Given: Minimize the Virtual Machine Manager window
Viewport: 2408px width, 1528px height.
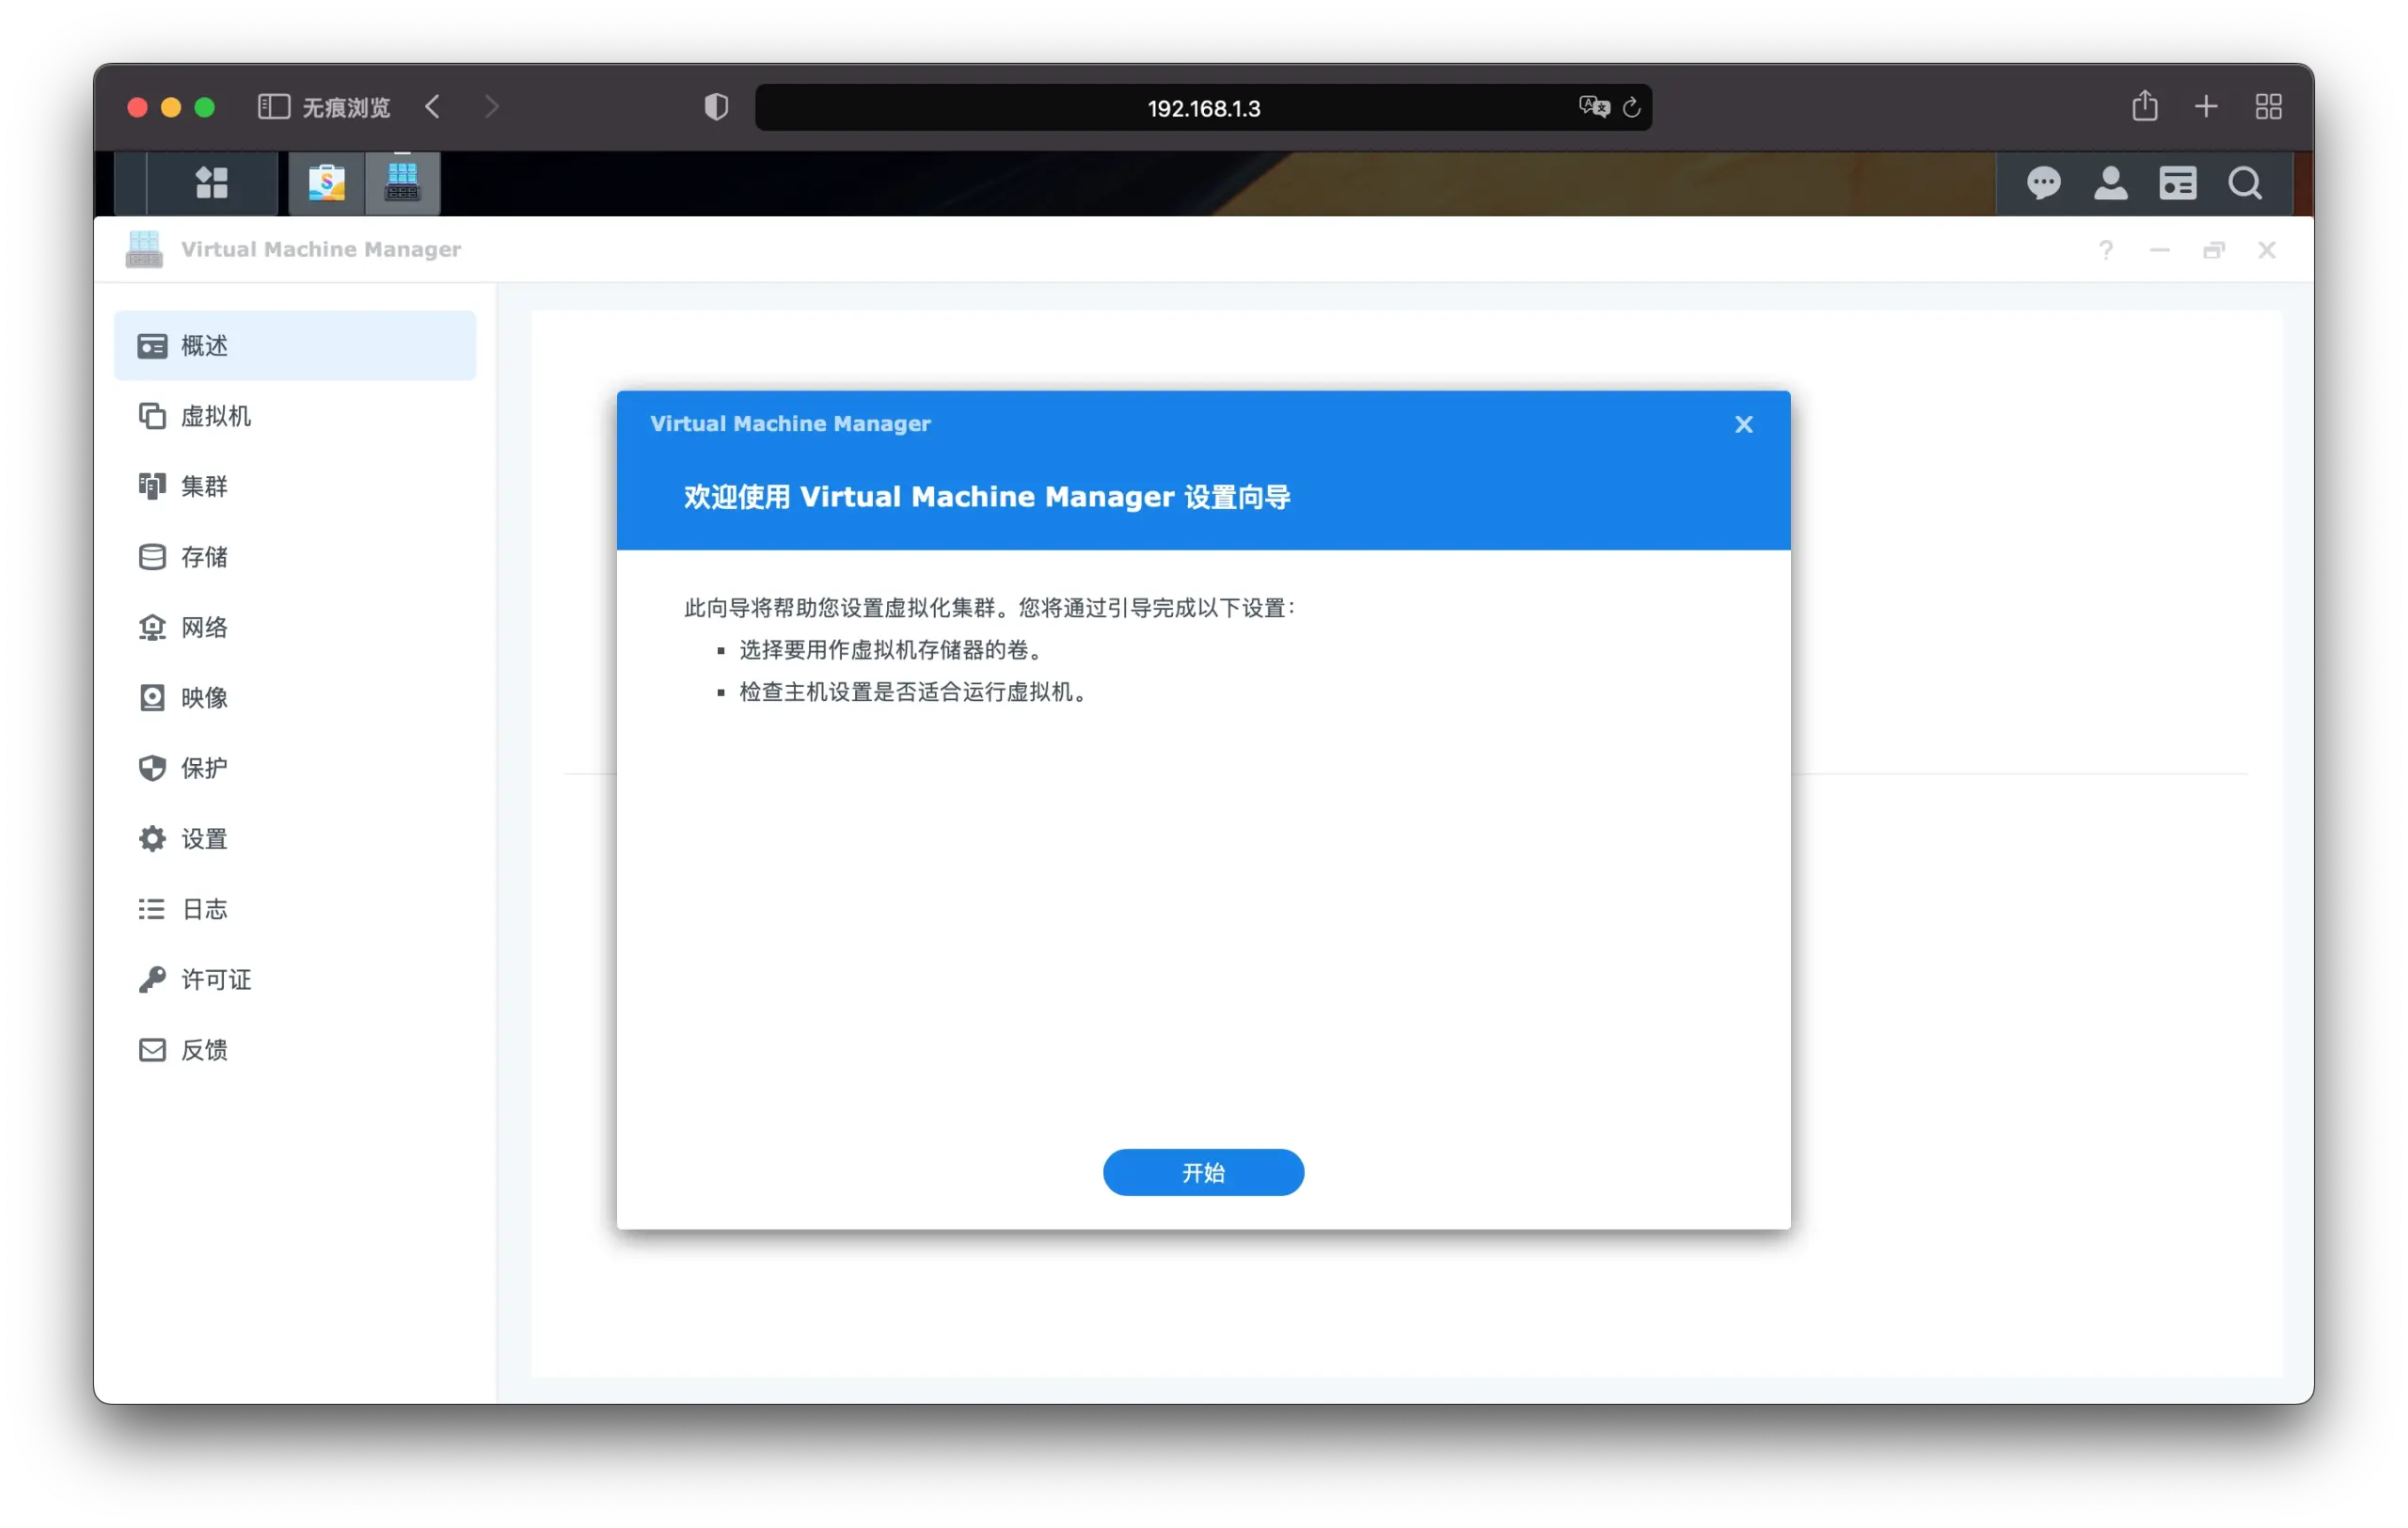Looking at the screenshot, I should (2159, 250).
